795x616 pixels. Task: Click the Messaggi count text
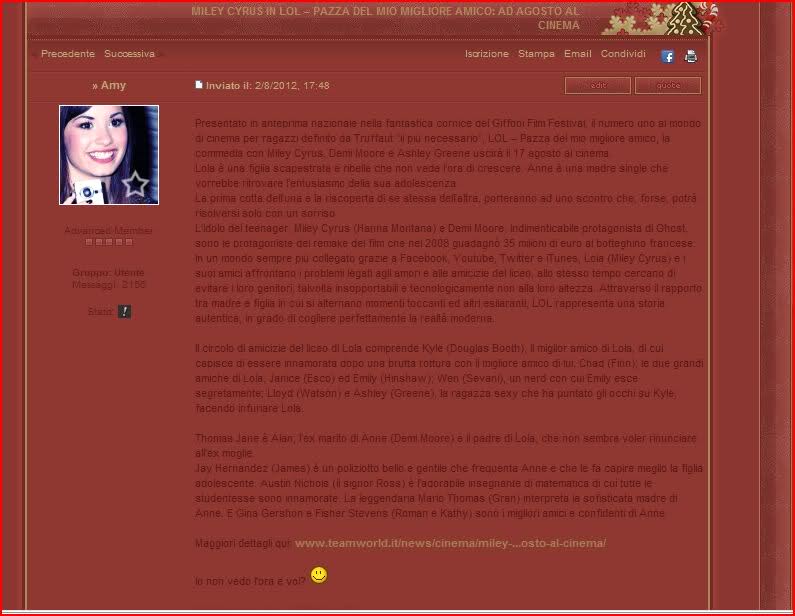[x=109, y=285]
